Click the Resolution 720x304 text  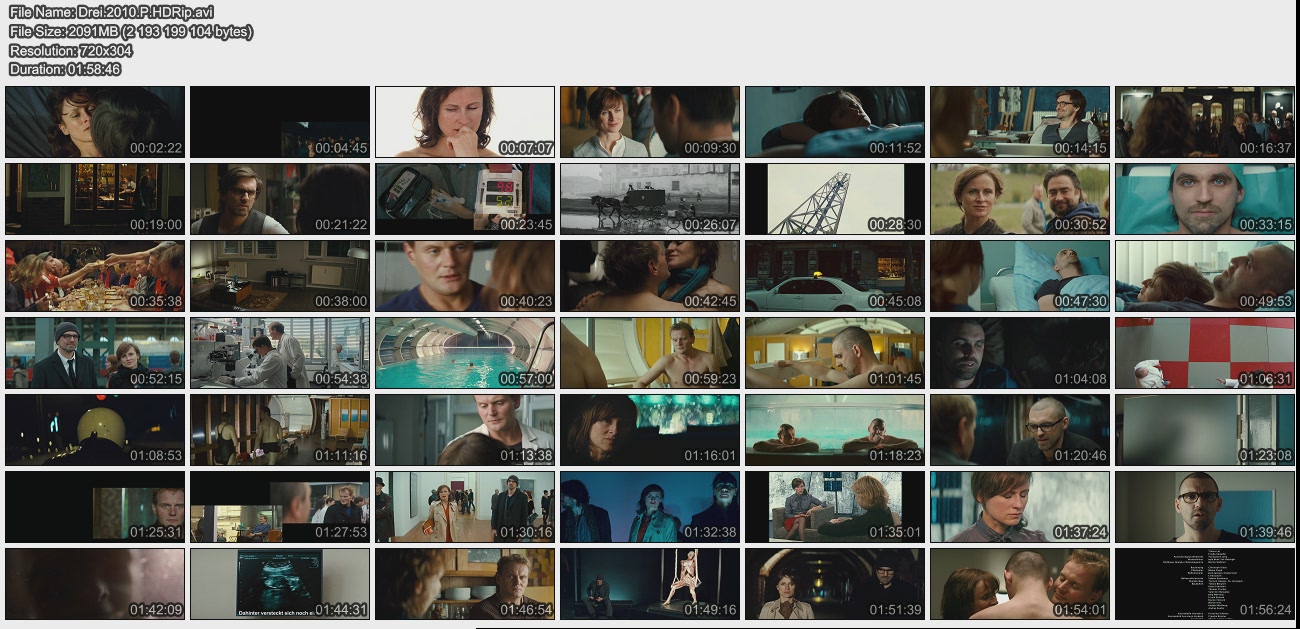[x=70, y=50]
